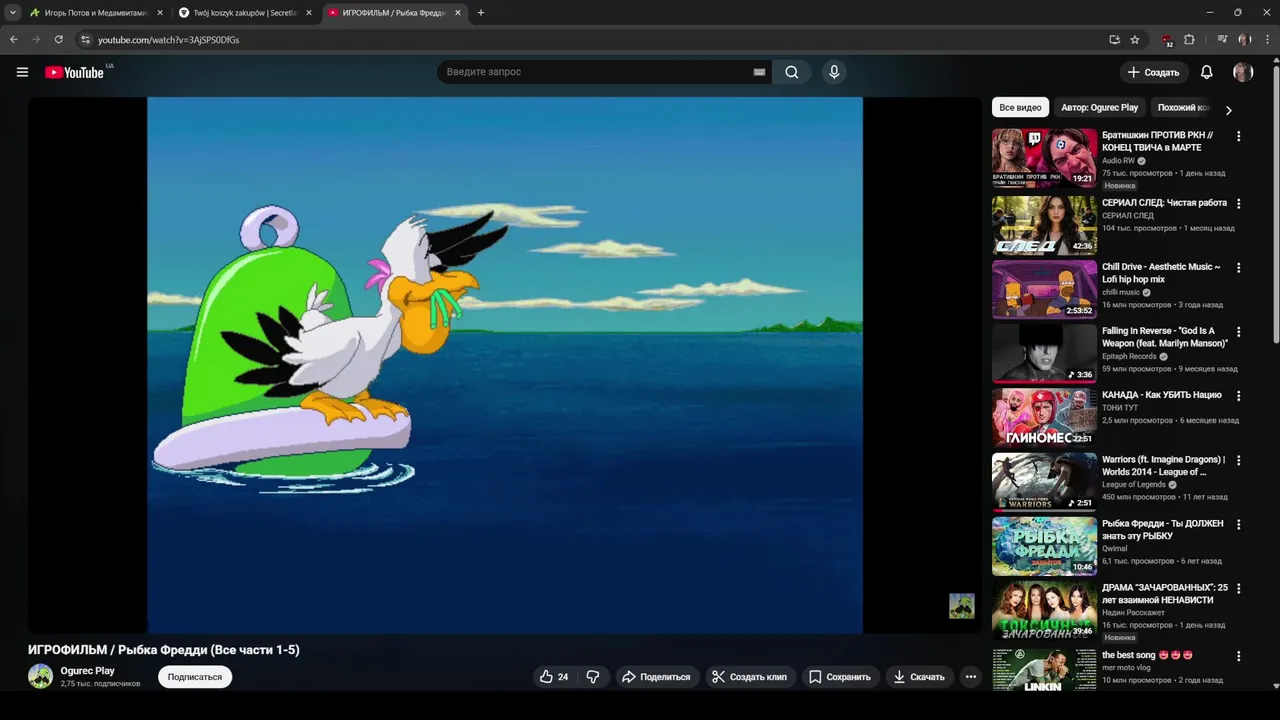Click the Поделиться share button
This screenshot has height=720, width=1280.
pyautogui.click(x=656, y=677)
